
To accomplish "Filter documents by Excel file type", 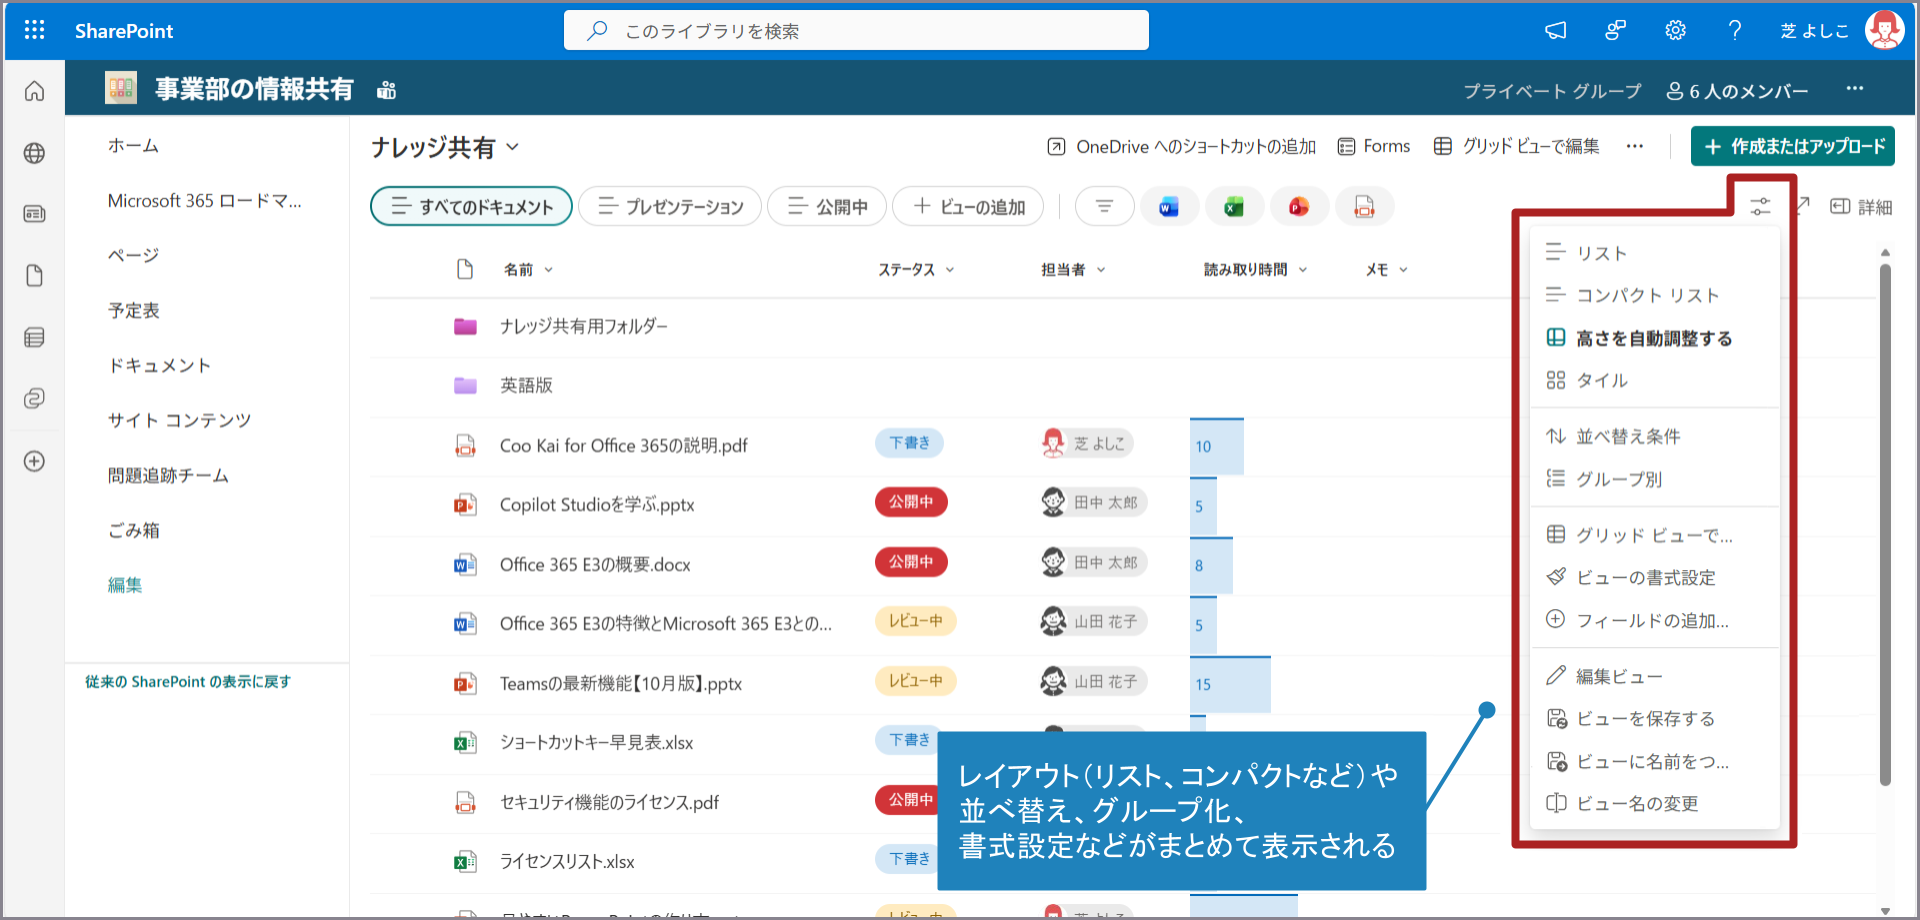I will [1233, 207].
